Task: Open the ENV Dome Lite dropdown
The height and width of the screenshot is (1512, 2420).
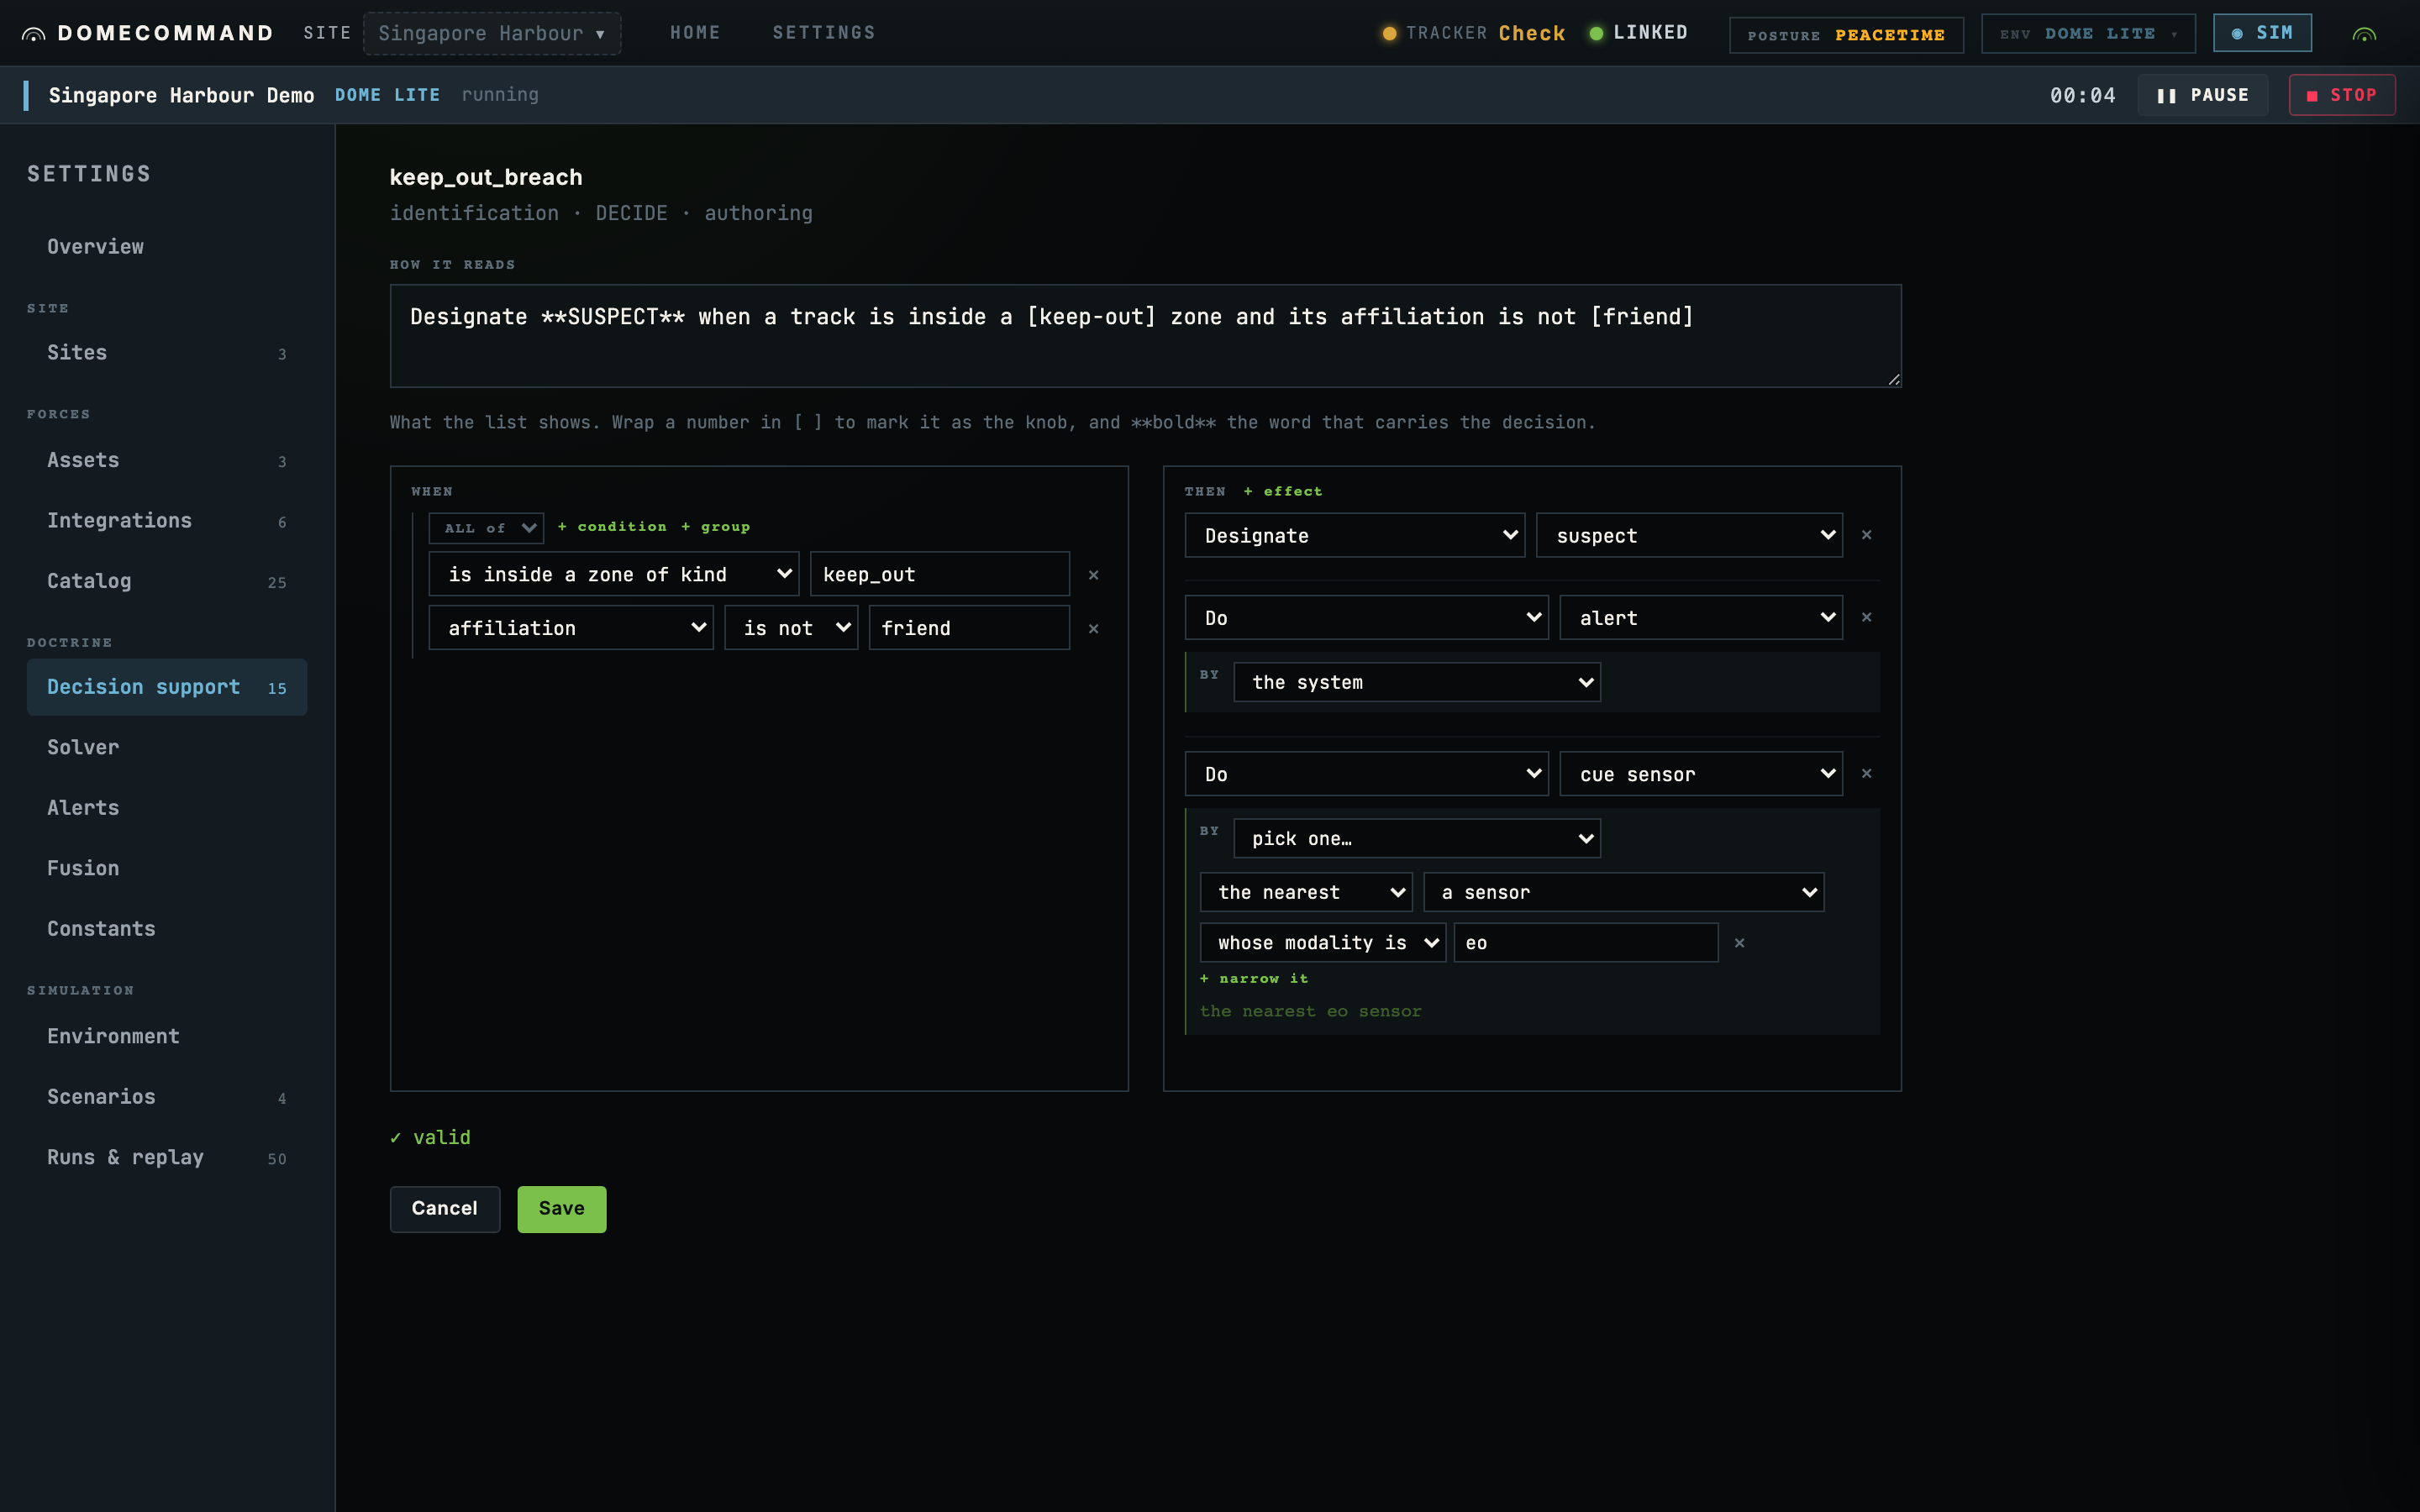Action: (x=2088, y=34)
